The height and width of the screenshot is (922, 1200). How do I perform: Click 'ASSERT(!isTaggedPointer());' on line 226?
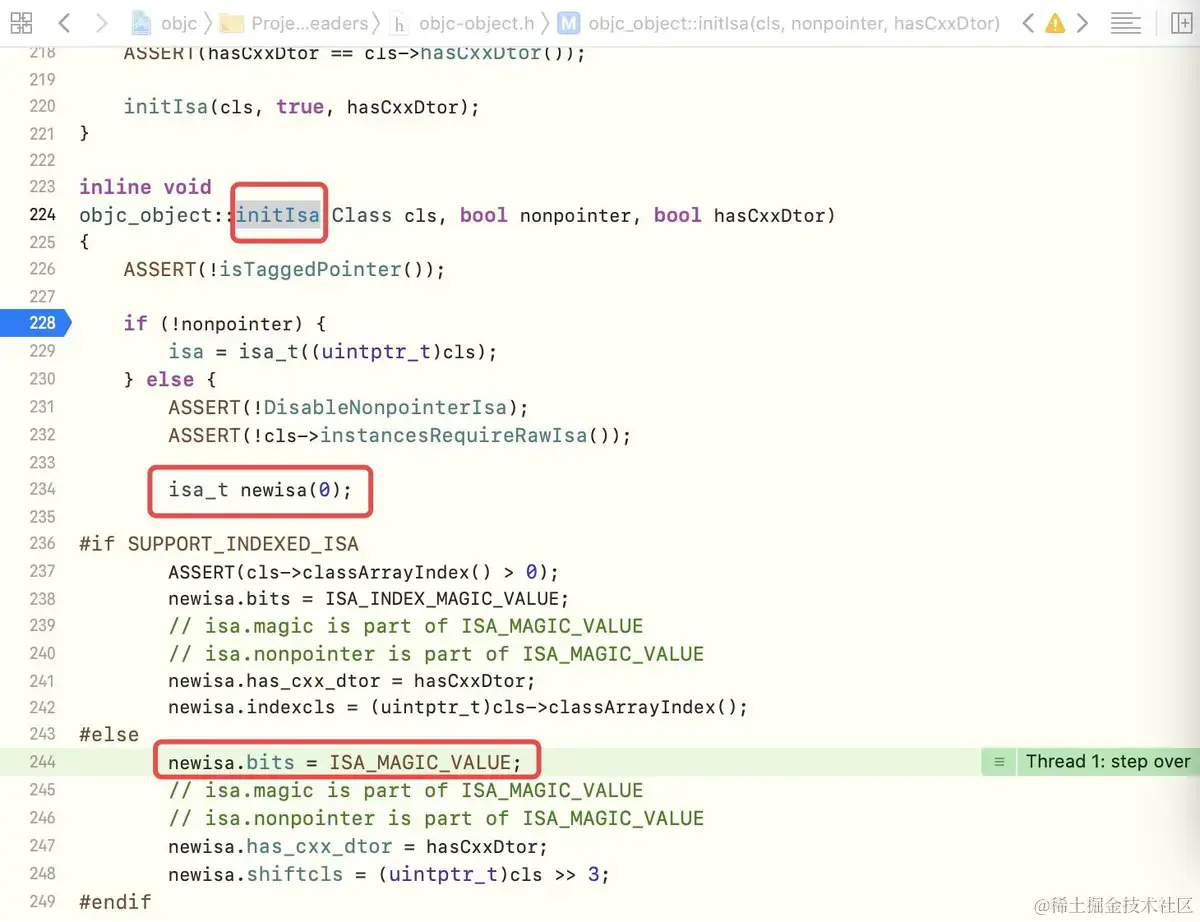pyautogui.click(x=284, y=269)
